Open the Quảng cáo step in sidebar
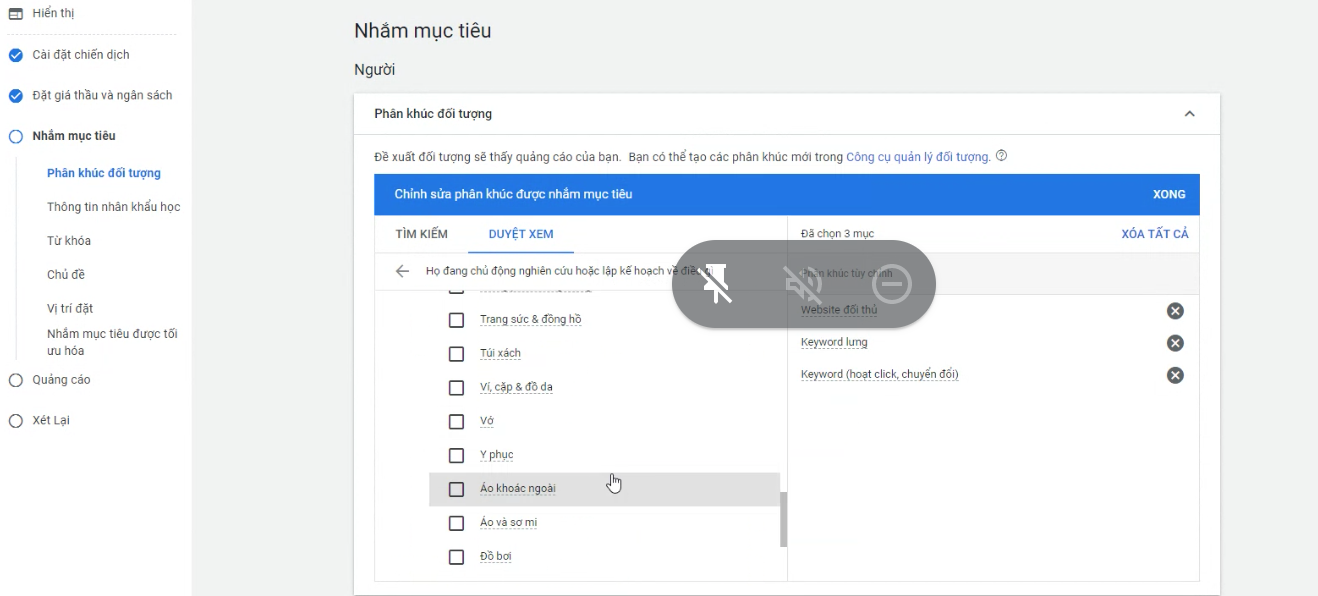1318x596 pixels. tap(61, 380)
